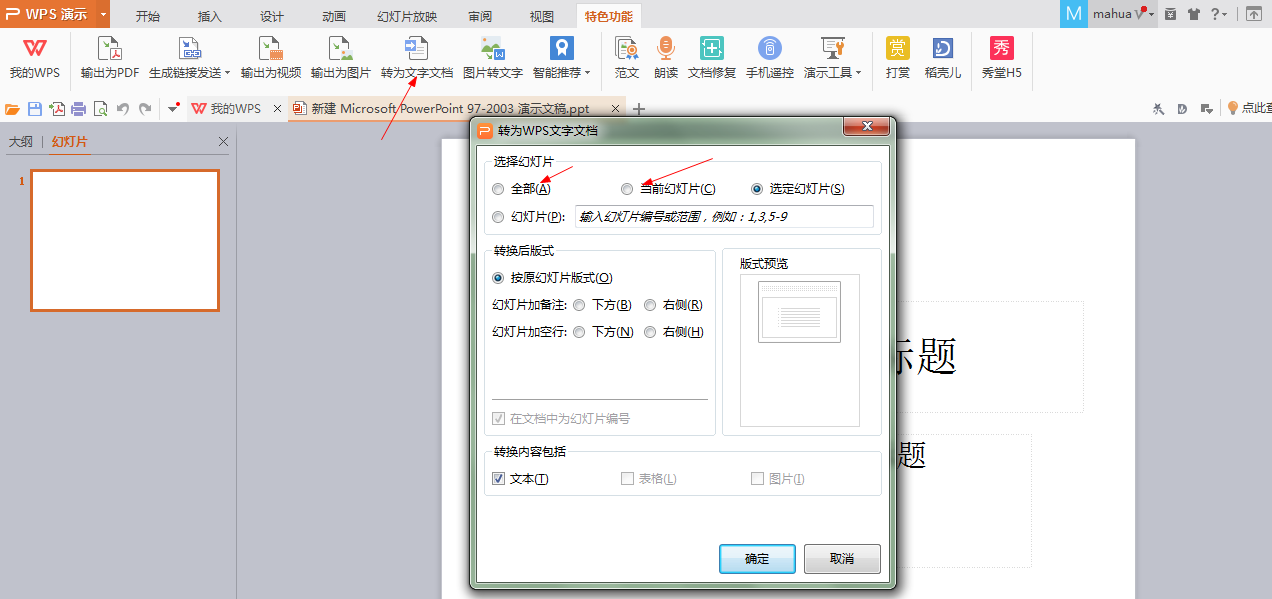Select 右侧(R) for 幻灯片加备注
Image resolution: width=1272 pixels, height=599 pixels.
click(x=650, y=305)
